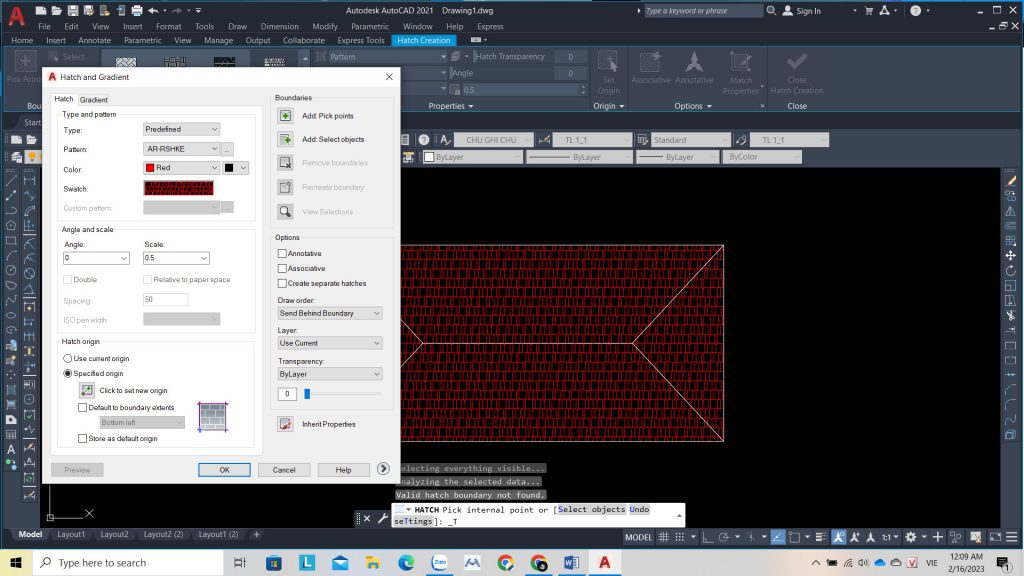This screenshot has width=1024, height=576.
Task: Enable the Create separate hatches checkbox
Action: (x=282, y=284)
